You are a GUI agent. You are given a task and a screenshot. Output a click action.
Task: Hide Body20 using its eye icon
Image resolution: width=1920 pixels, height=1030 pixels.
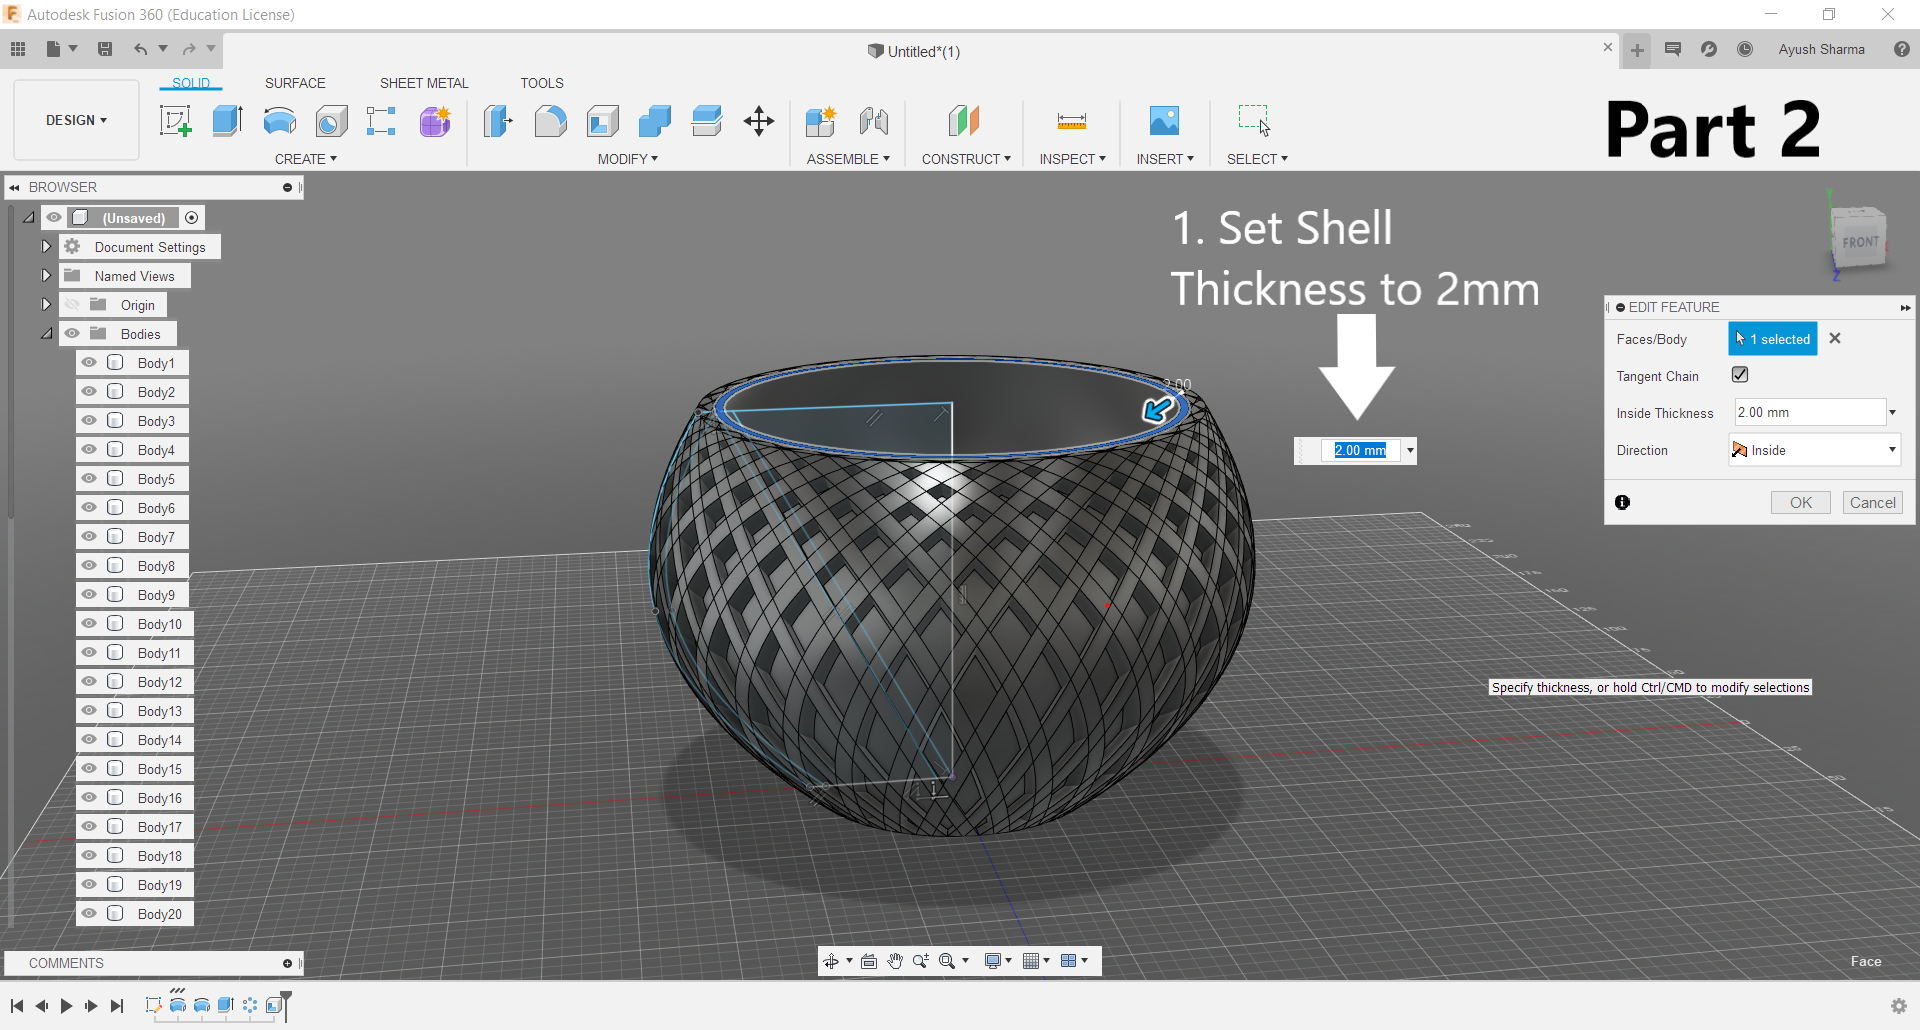coord(90,914)
